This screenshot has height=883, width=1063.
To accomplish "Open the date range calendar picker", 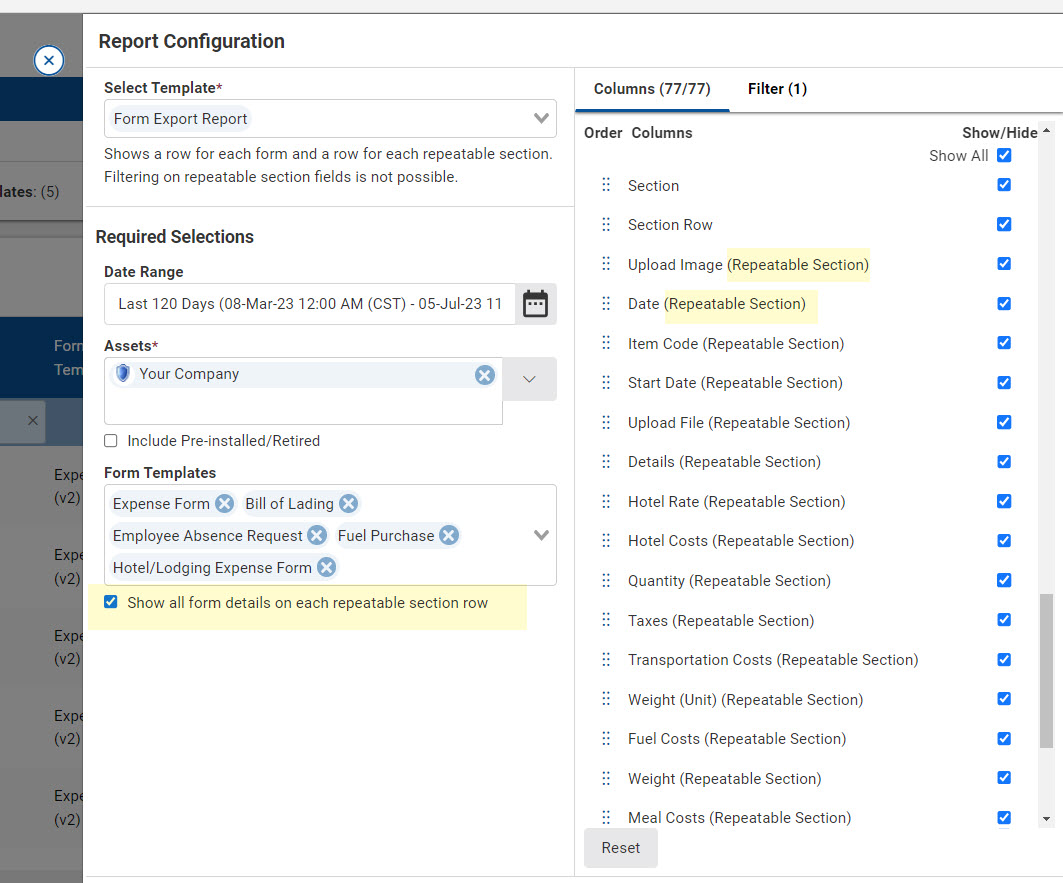I will [x=536, y=304].
